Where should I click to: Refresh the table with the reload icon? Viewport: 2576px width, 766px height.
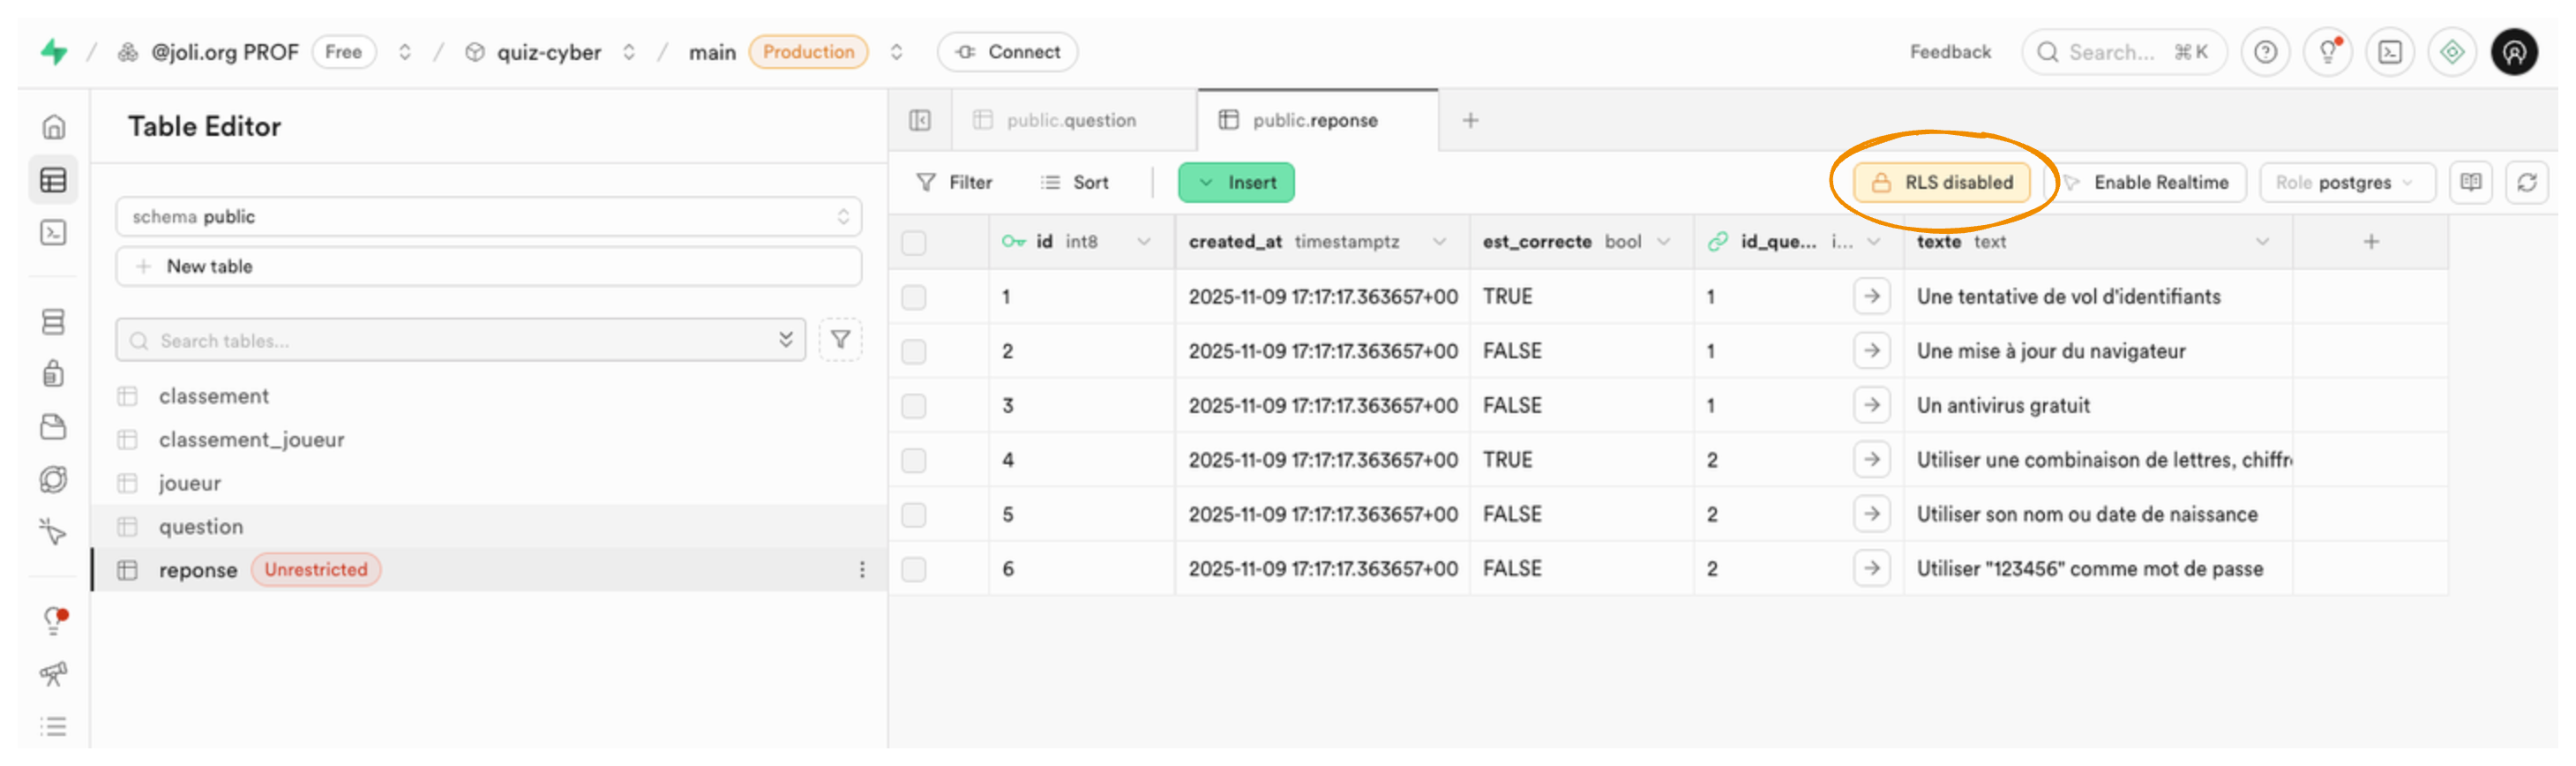pos(2526,182)
